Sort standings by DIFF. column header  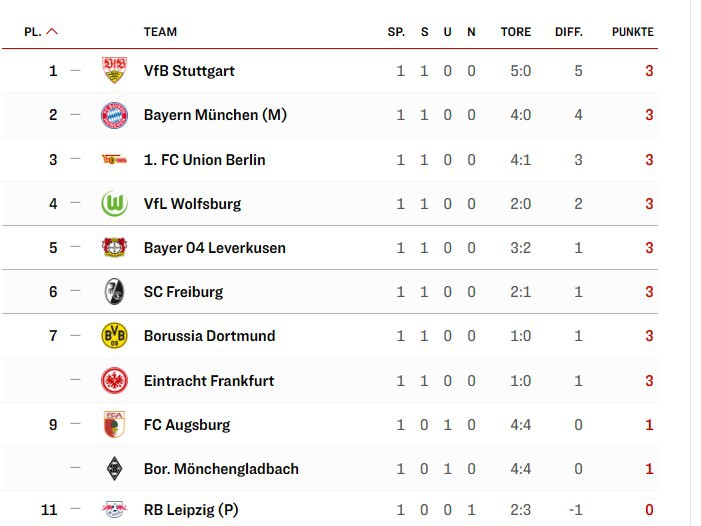pos(569,32)
